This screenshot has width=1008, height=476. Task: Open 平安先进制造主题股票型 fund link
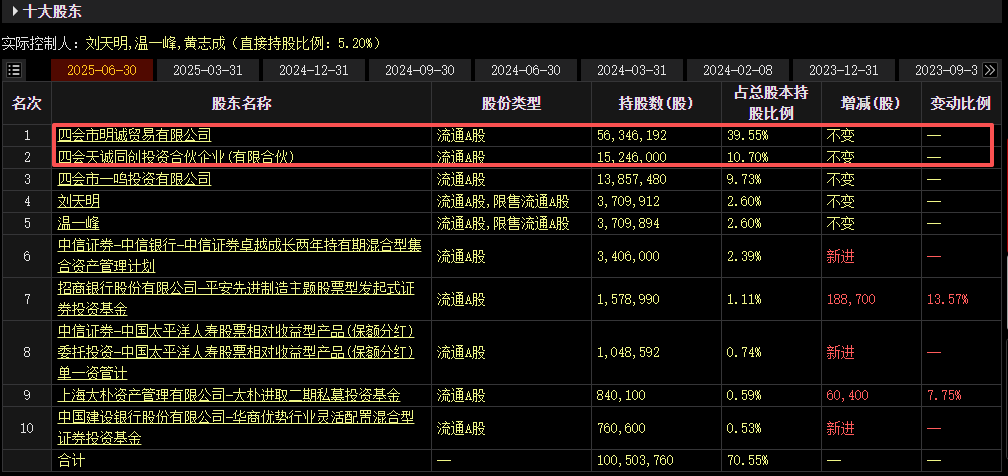pyautogui.click(x=236, y=298)
